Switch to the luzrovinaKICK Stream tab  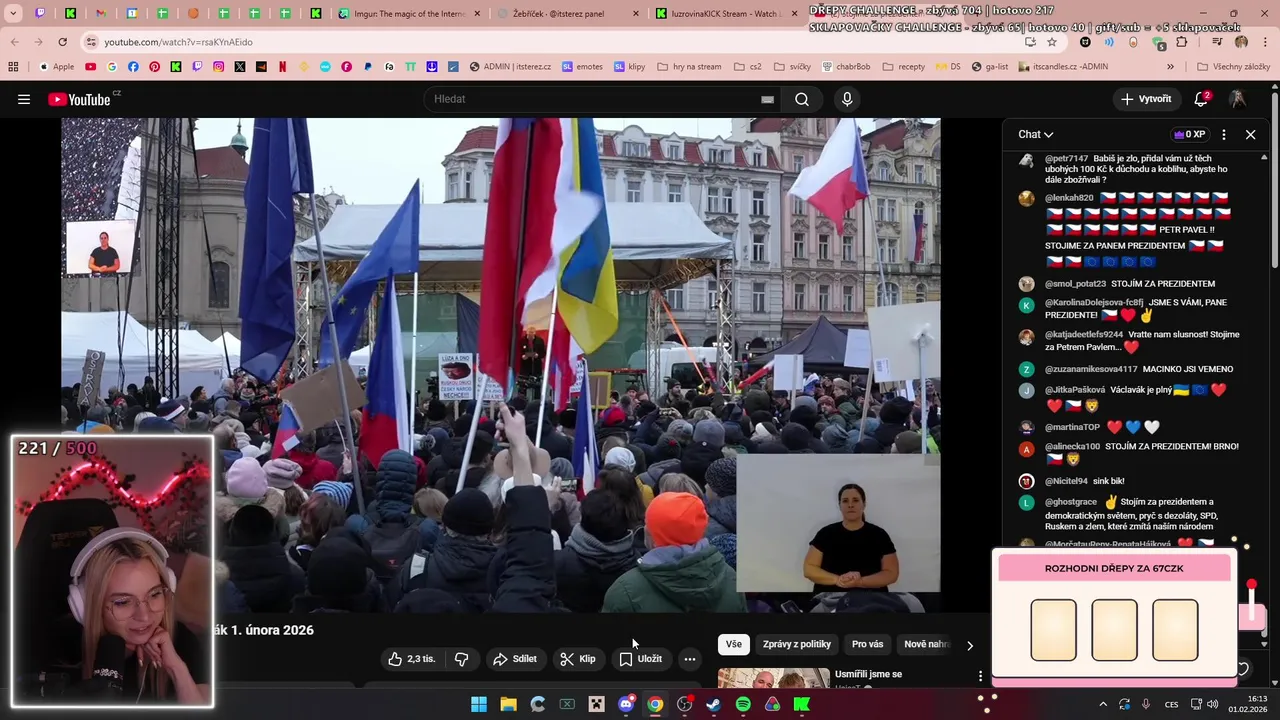(x=724, y=14)
